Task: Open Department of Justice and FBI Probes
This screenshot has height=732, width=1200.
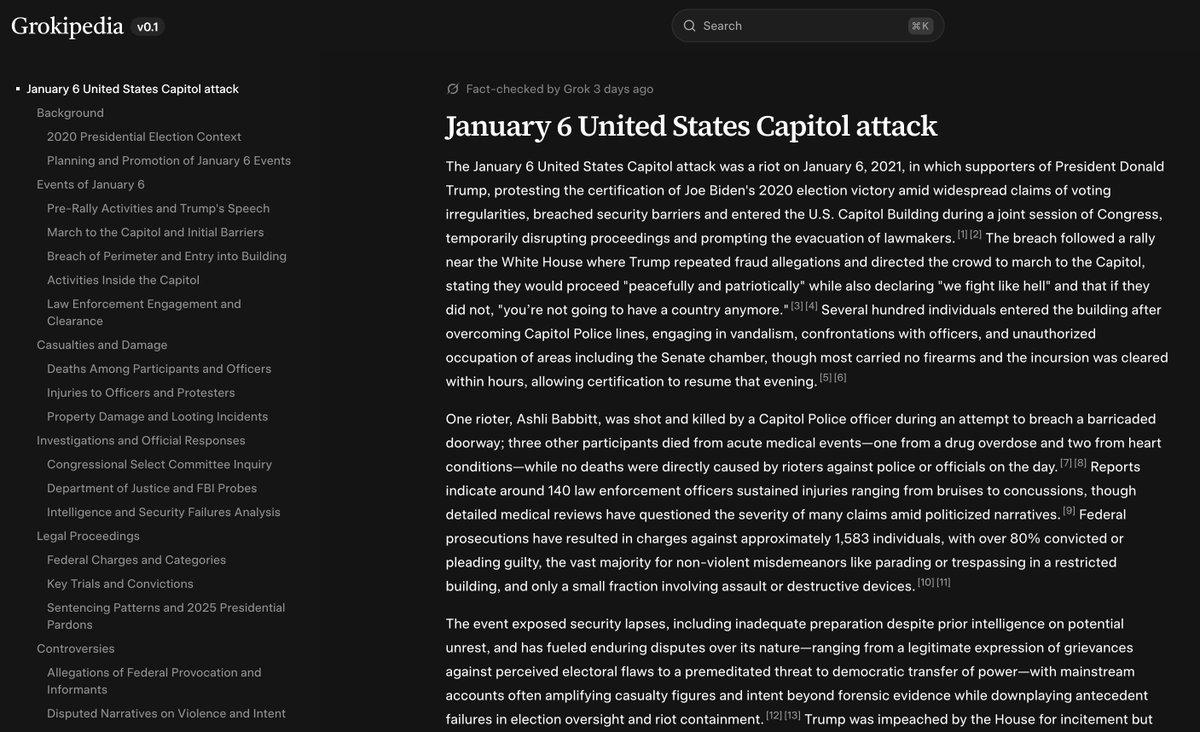Action: (152, 489)
